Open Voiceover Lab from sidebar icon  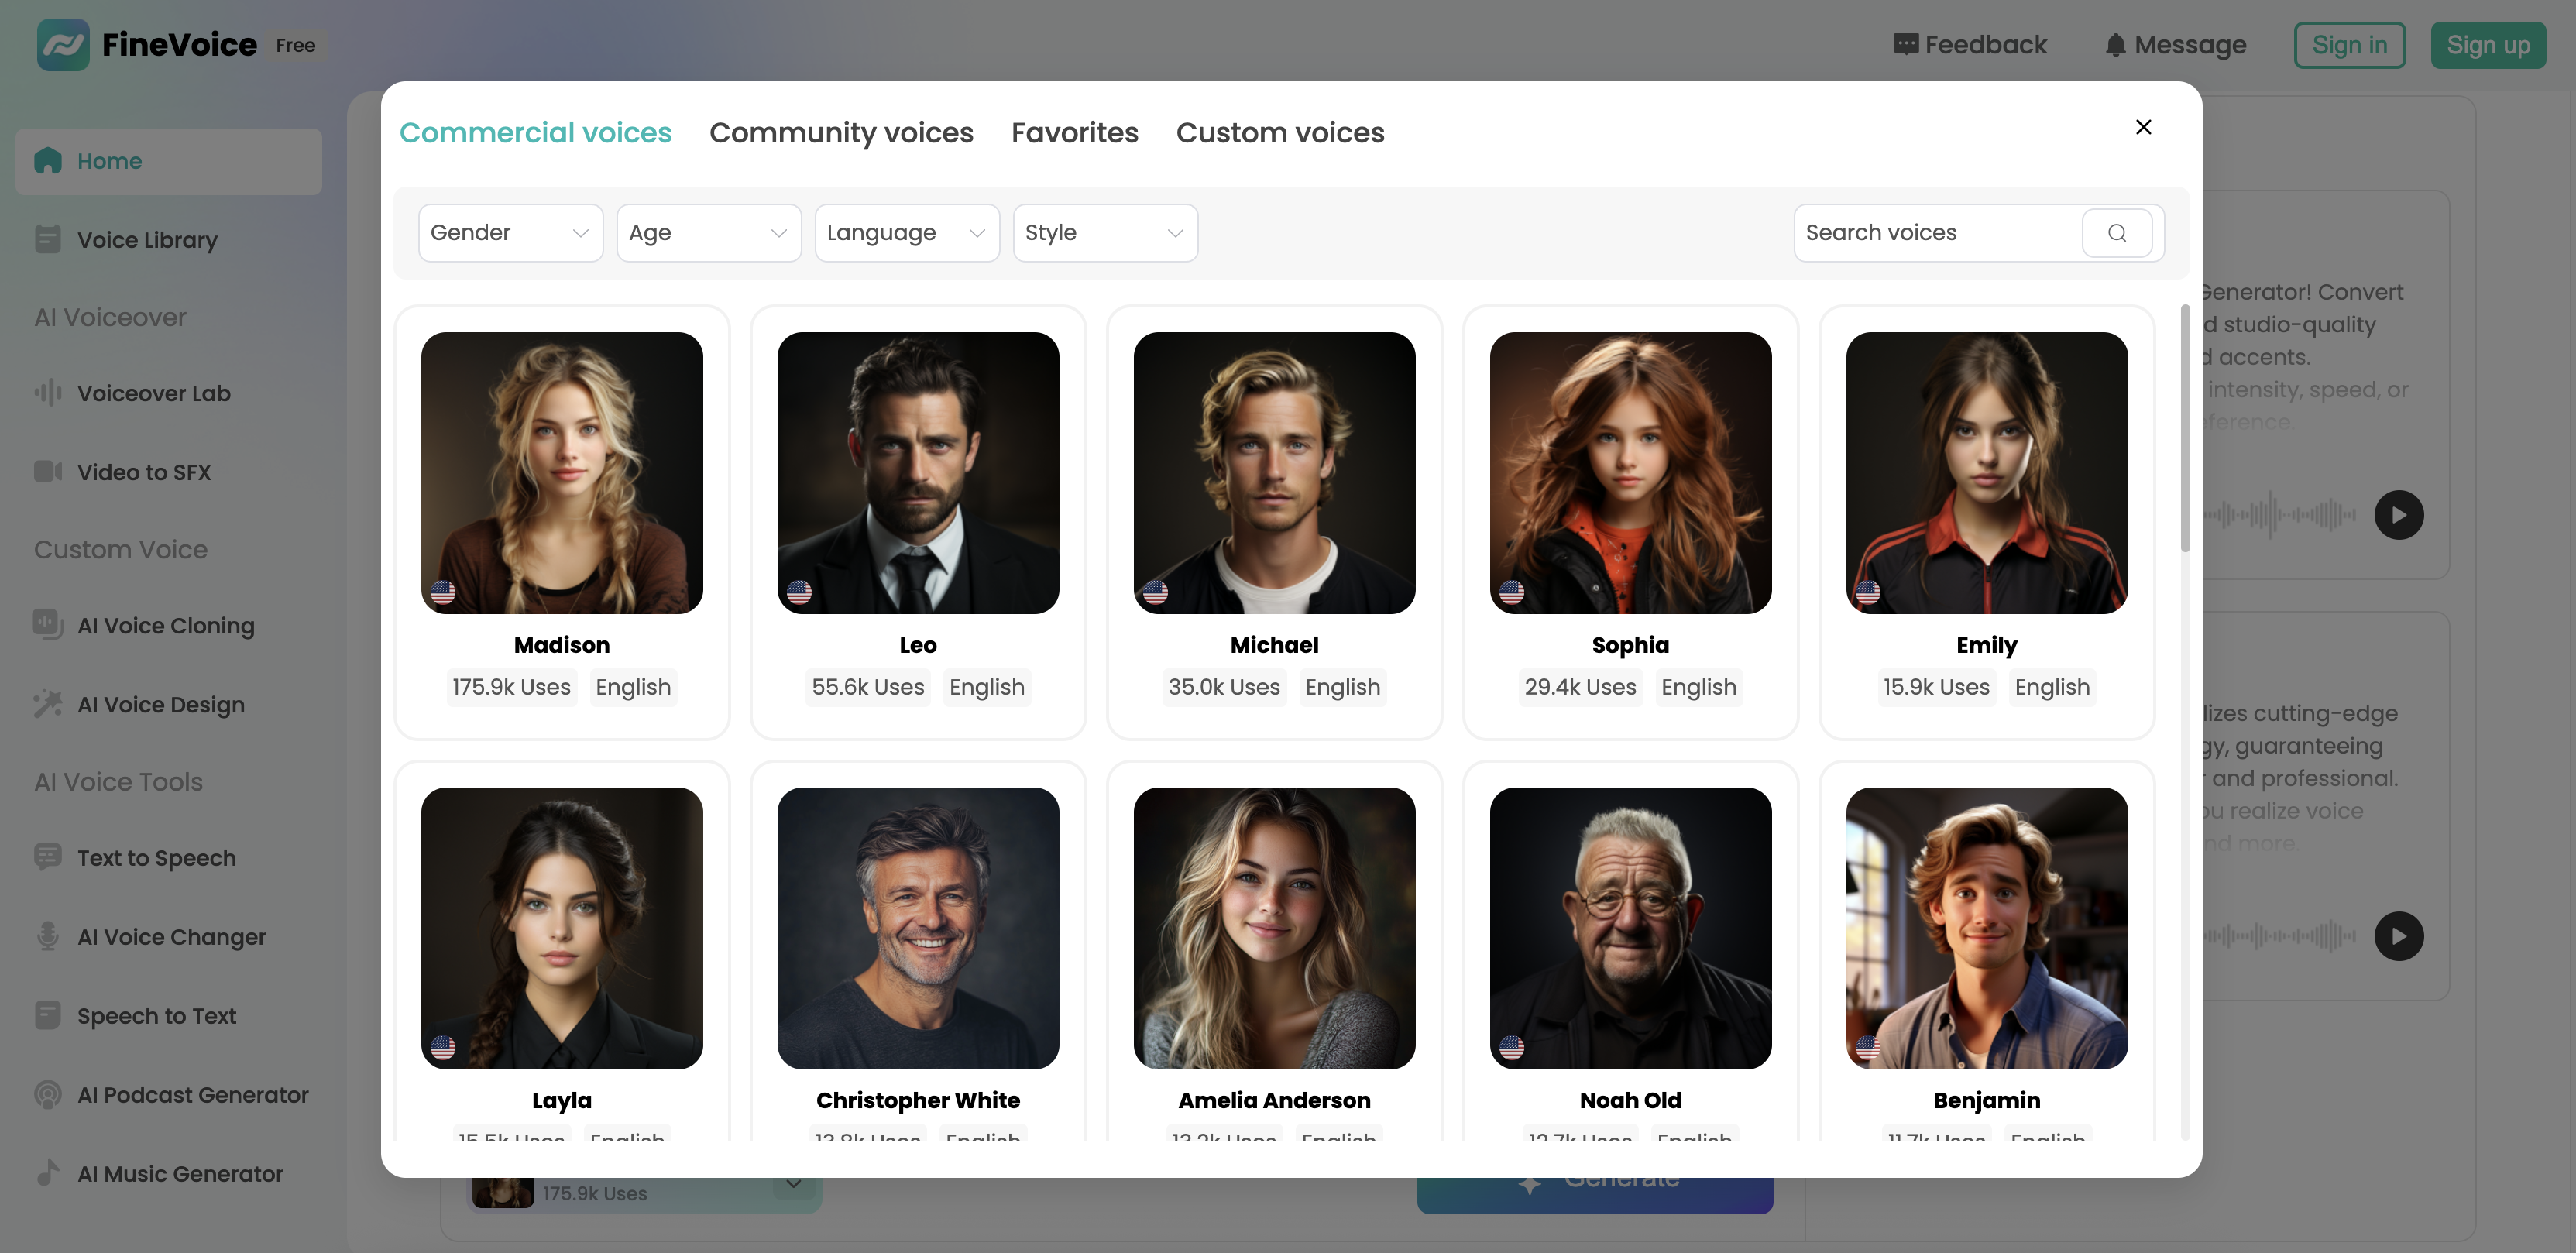[47, 393]
